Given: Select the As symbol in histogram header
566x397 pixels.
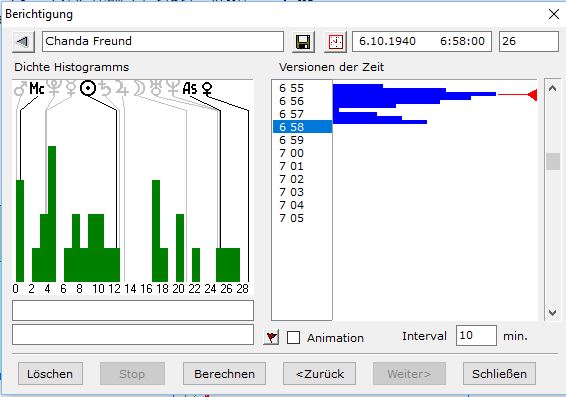Looking at the screenshot, I should pyautogui.click(x=190, y=88).
